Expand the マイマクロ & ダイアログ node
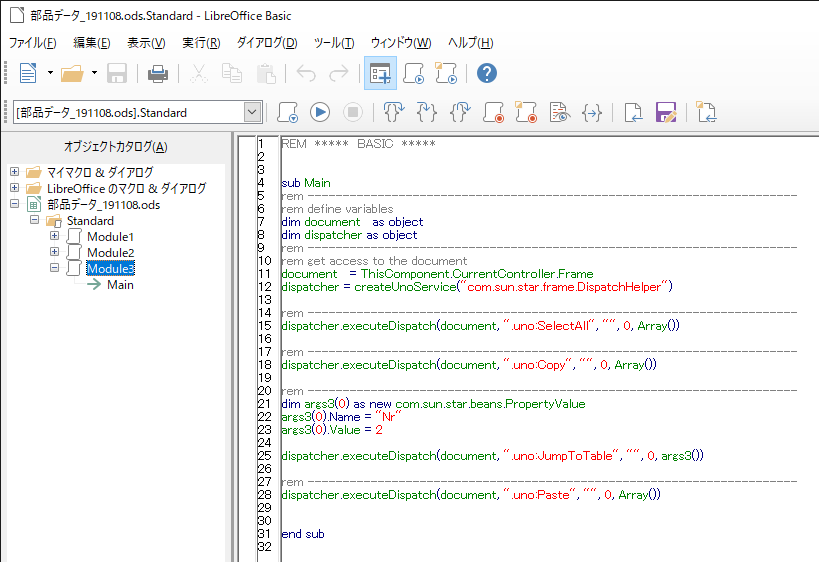The image size is (819, 562). 15,171
